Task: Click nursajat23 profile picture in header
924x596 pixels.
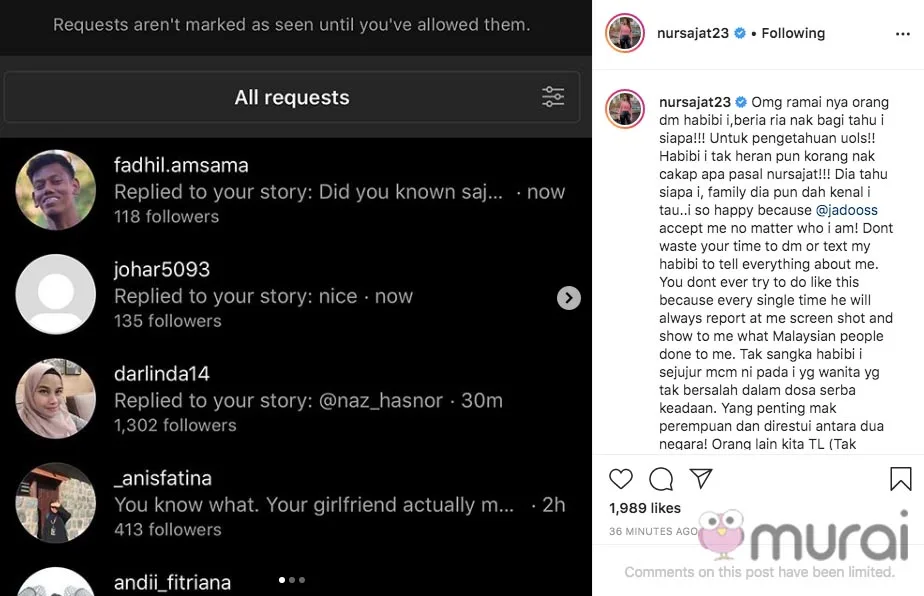Action: coord(625,33)
